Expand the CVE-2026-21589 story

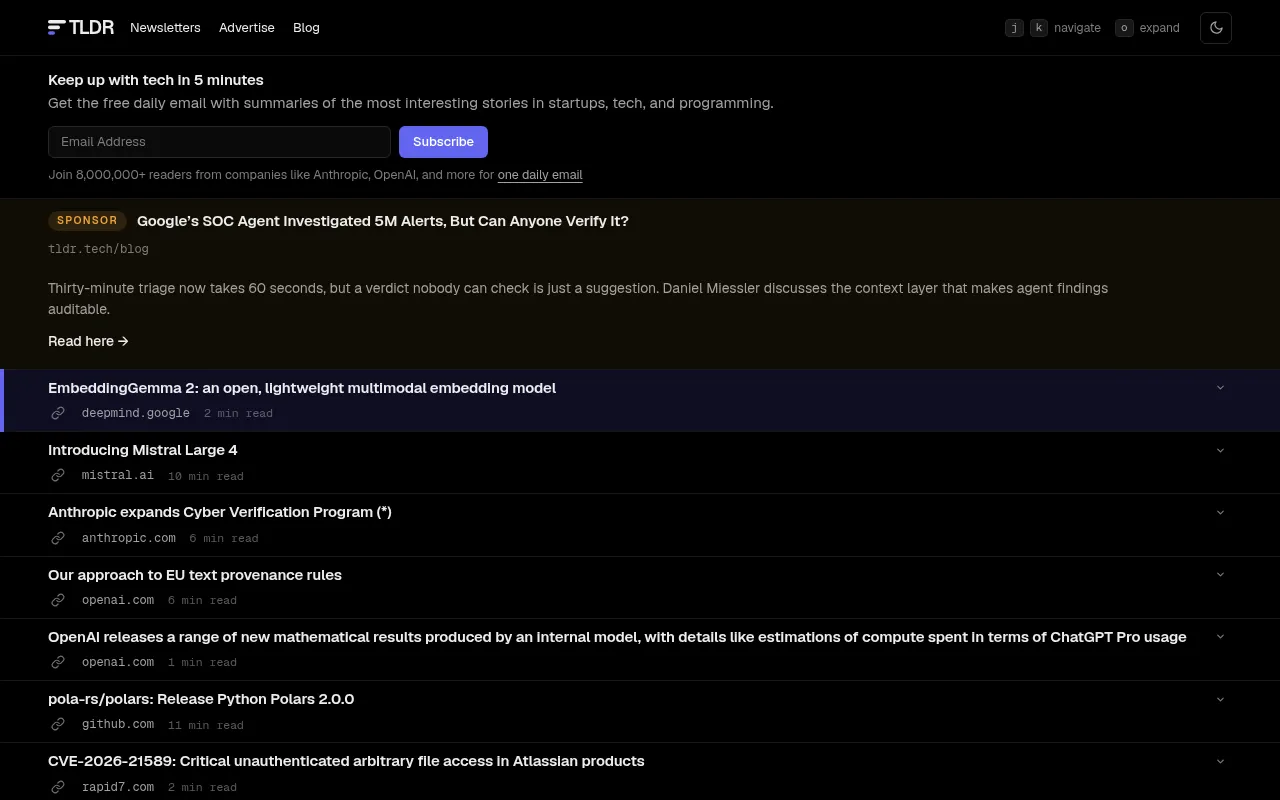(x=1220, y=761)
